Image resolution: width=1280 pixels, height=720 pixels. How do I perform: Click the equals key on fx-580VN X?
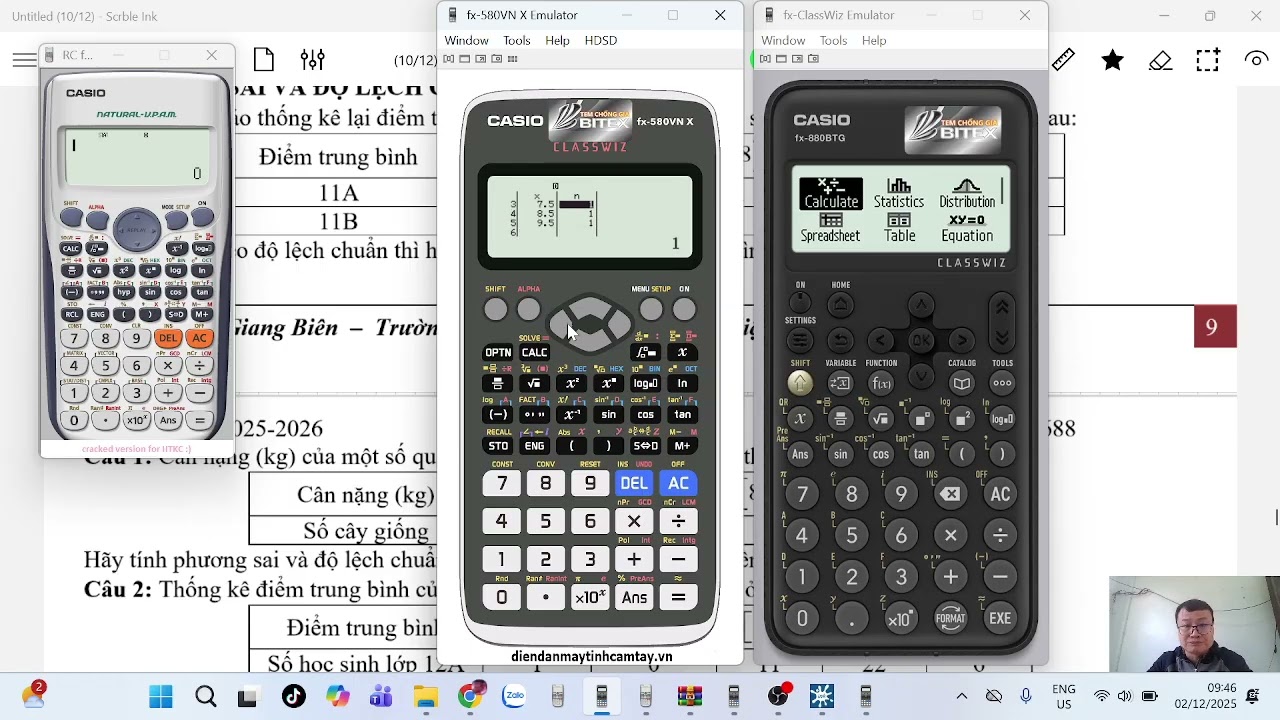point(678,598)
